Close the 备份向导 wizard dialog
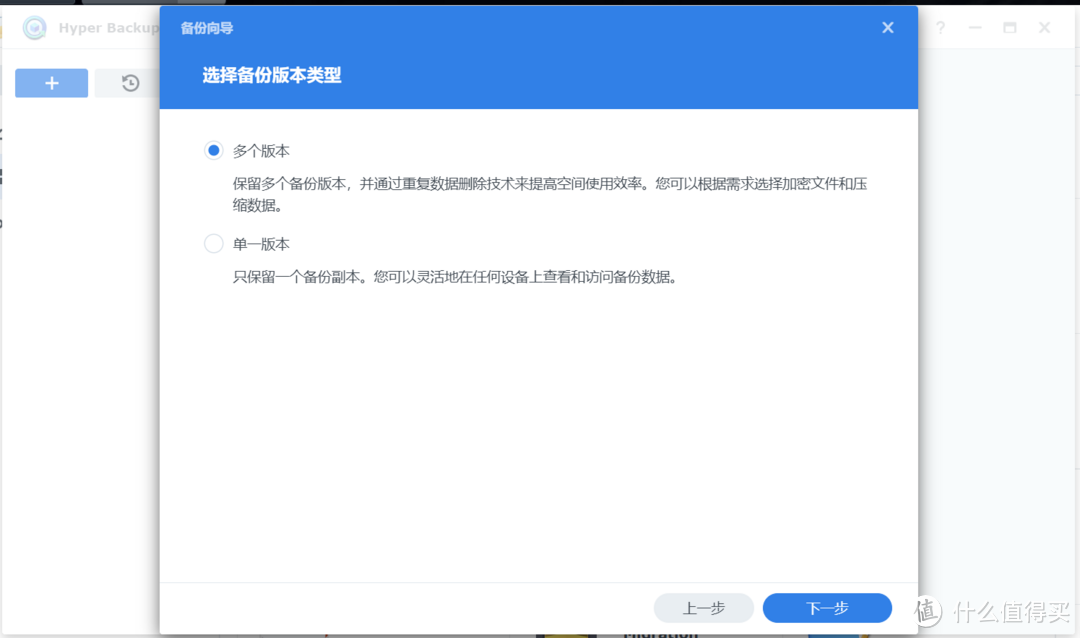This screenshot has height=638, width=1080. coord(887,27)
